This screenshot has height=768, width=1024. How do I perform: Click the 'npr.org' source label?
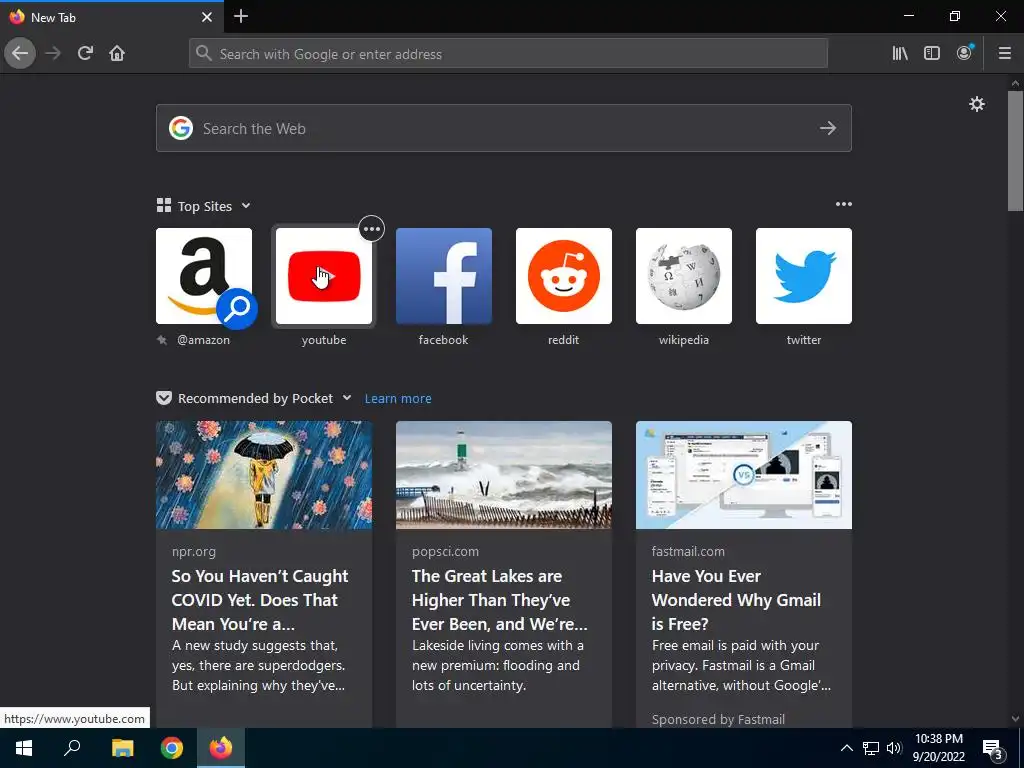click(x=193, y=551)
